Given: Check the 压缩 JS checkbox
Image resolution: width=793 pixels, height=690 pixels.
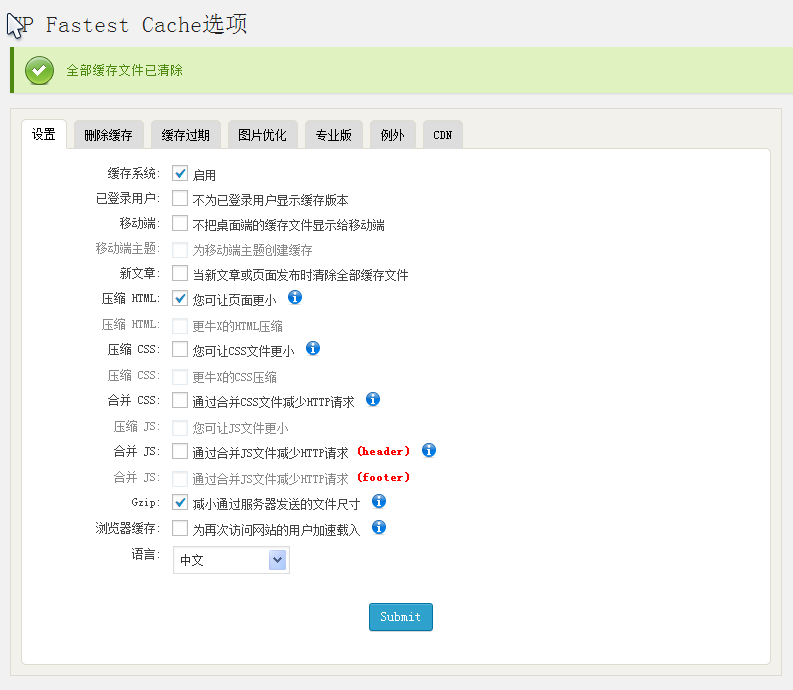Looking at the screenshot, I should click(180, 427).
